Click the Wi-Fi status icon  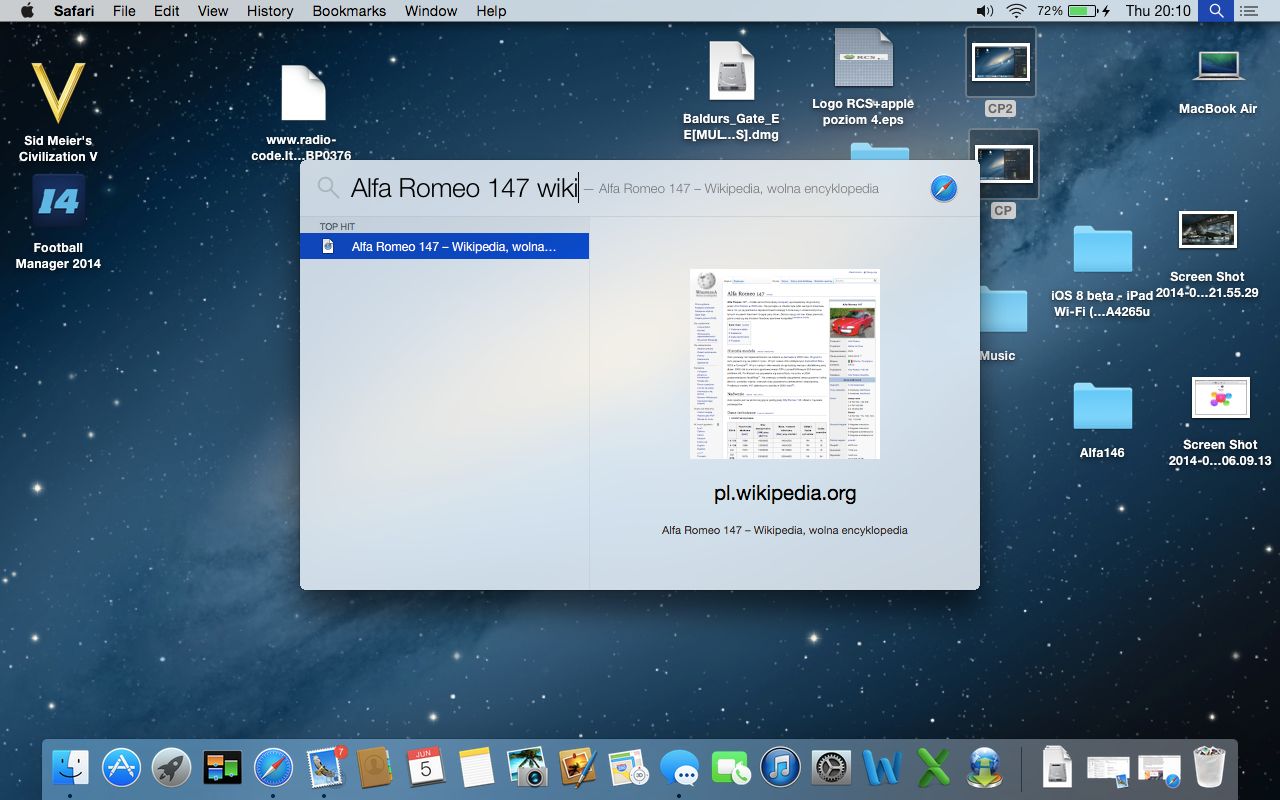tap(1017, 11)
